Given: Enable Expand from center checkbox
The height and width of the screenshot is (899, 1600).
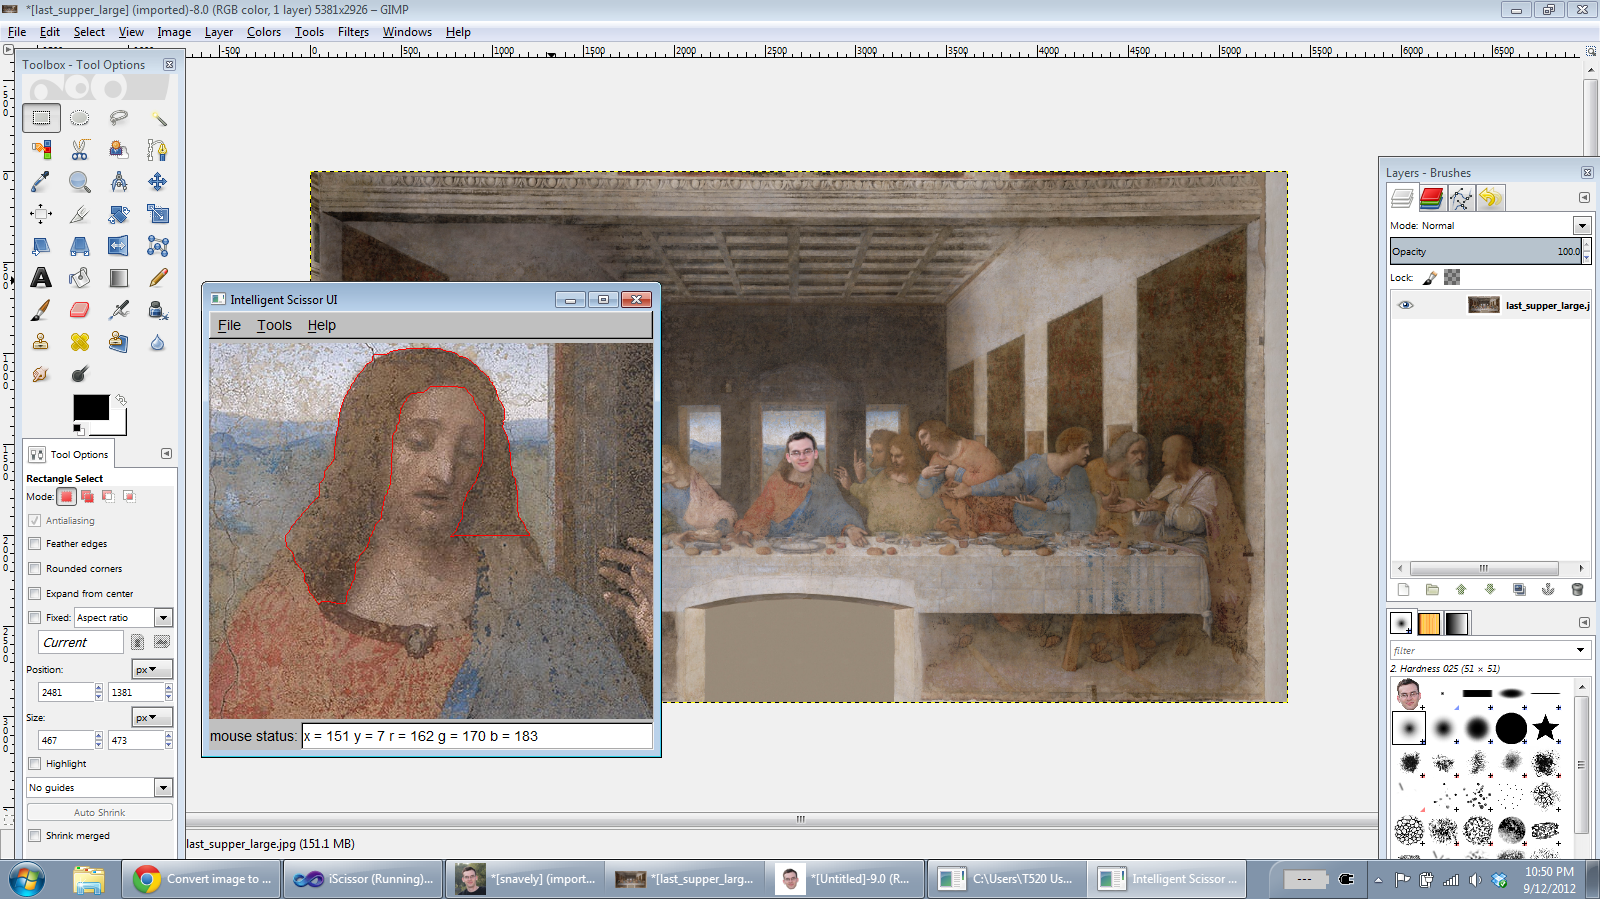Looking at the screenshot, I should click(x=35, y=593).
